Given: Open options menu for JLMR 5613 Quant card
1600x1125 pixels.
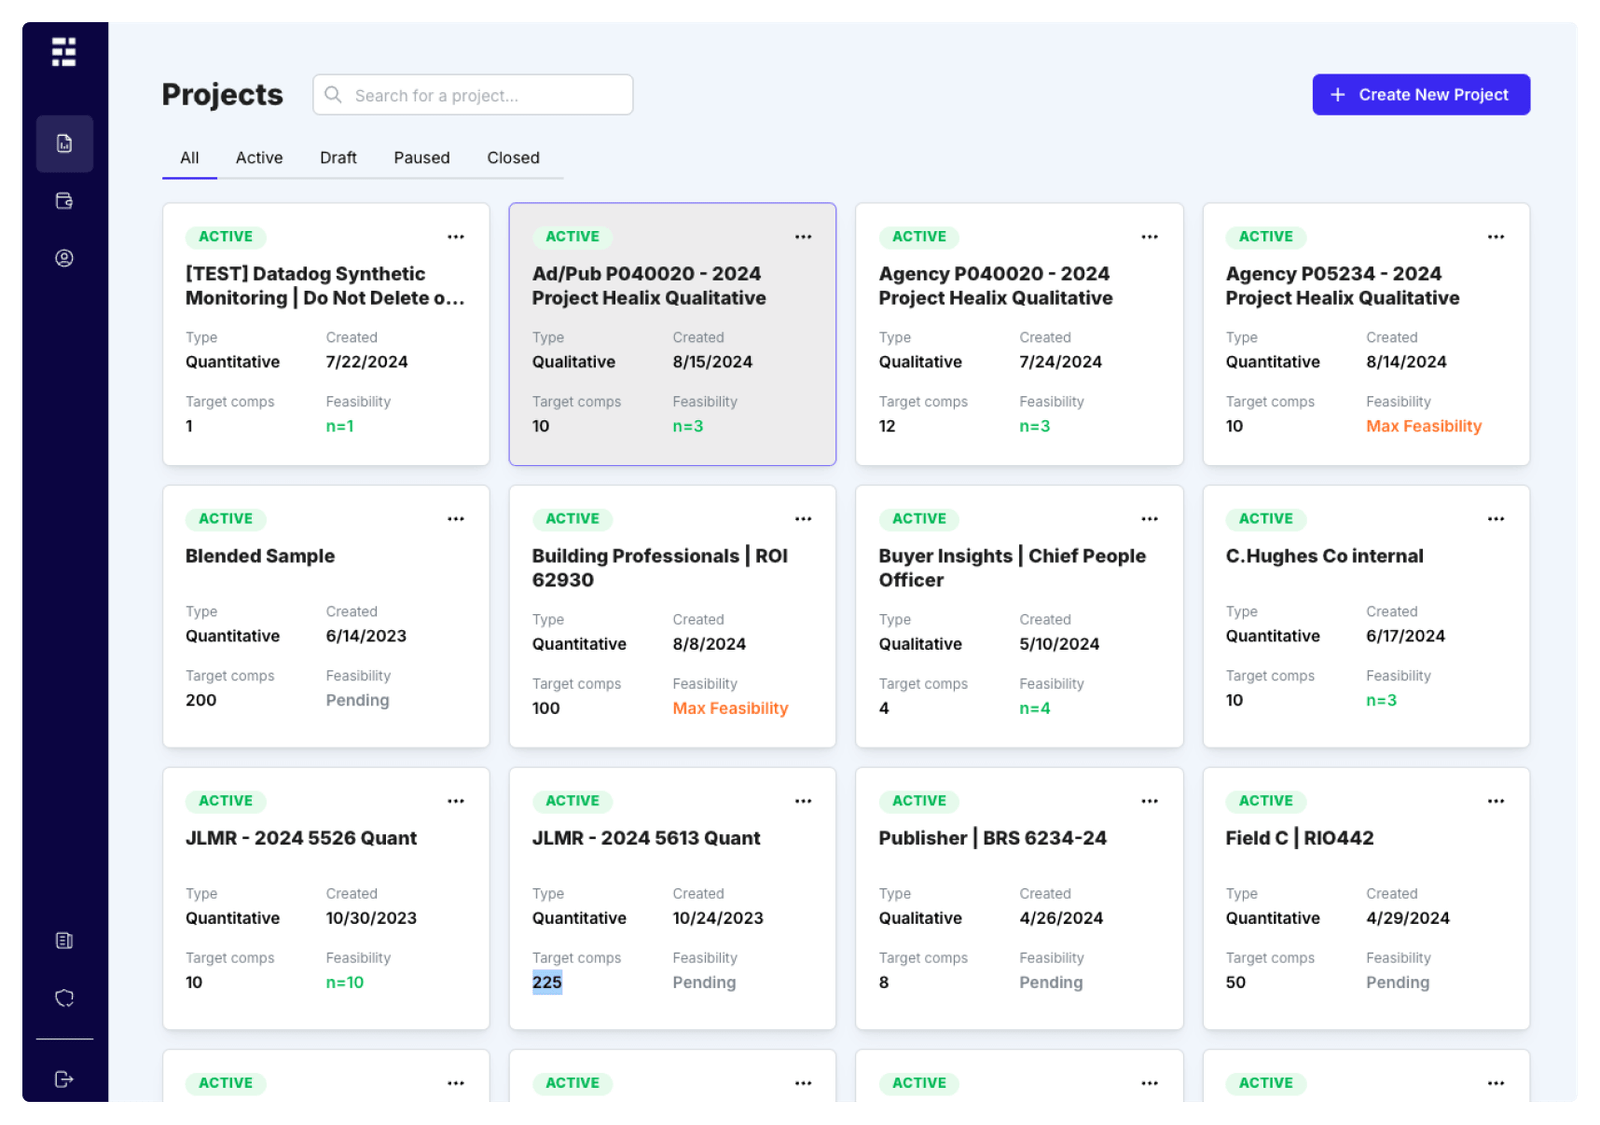Looking at the screenshot, I should pos(803,801).
